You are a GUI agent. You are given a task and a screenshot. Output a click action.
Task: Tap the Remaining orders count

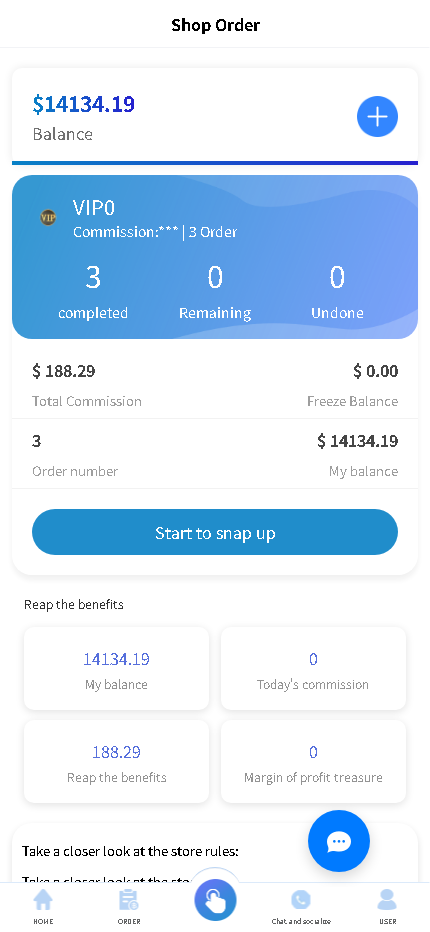click(215, 278)
